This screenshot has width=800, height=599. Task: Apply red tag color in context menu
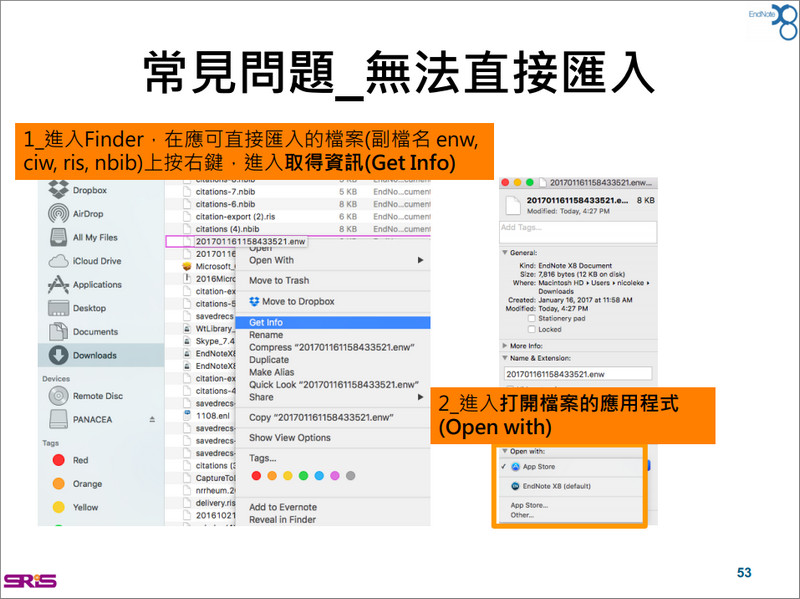(256, 476)
